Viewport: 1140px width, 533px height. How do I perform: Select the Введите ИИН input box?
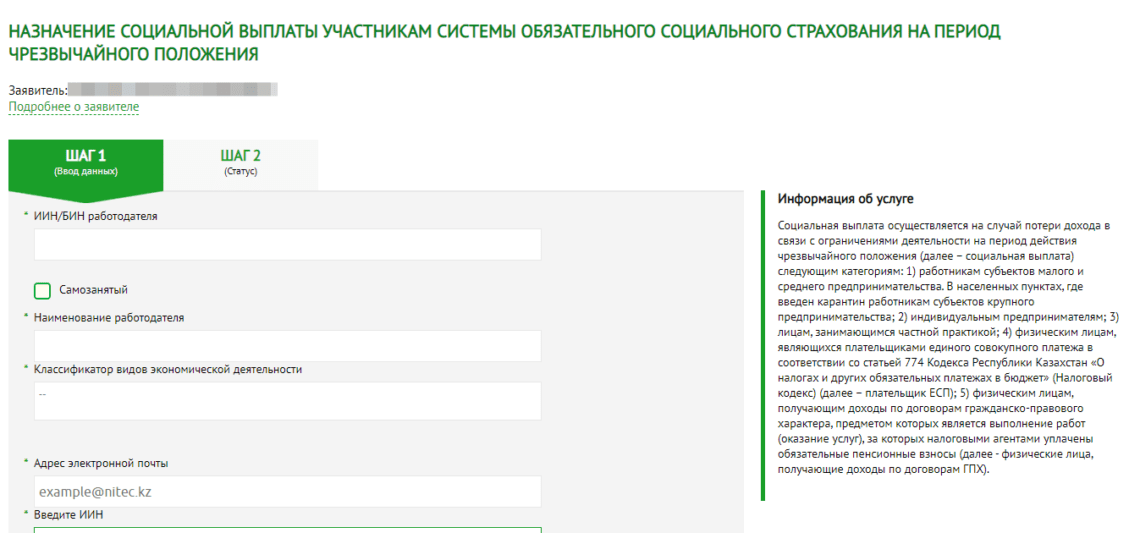click(287, 529)
